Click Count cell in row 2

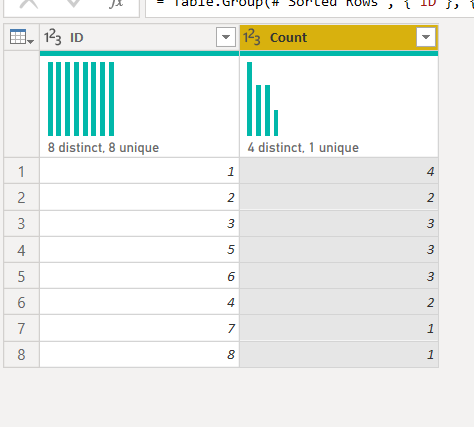click(x=339, y=197)
